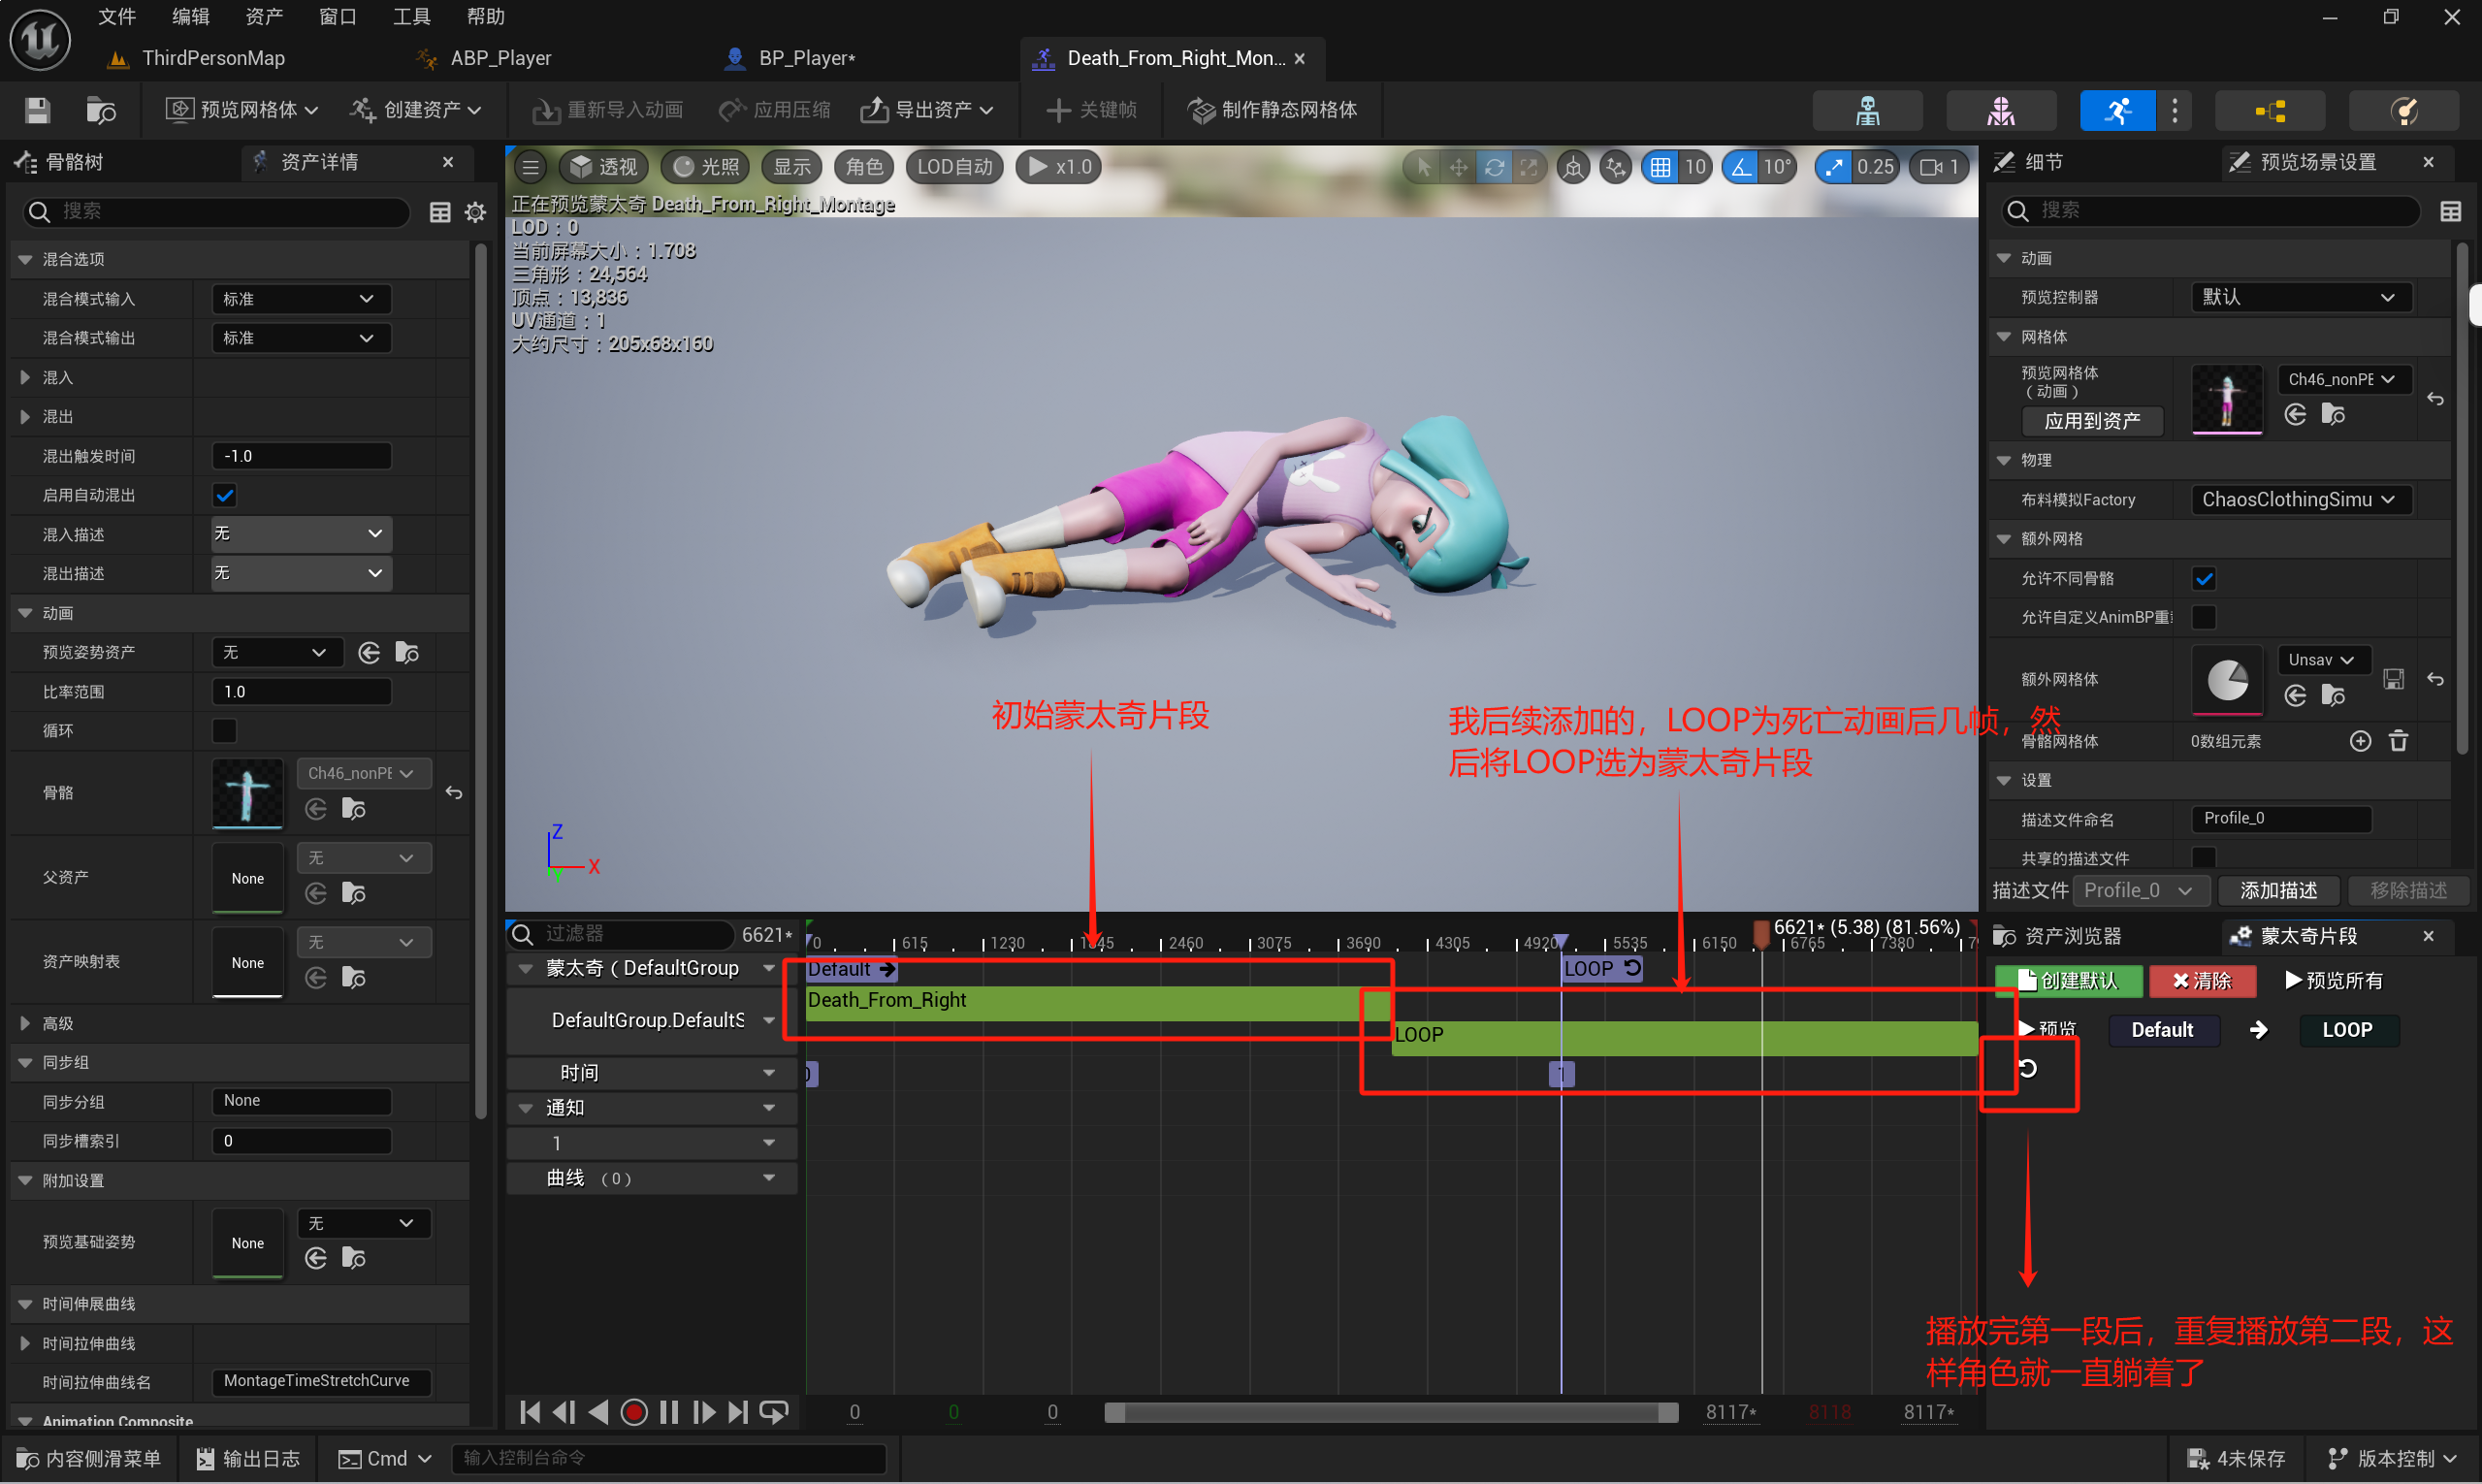Open the 混入描述 dropdown

pos(301,535)
